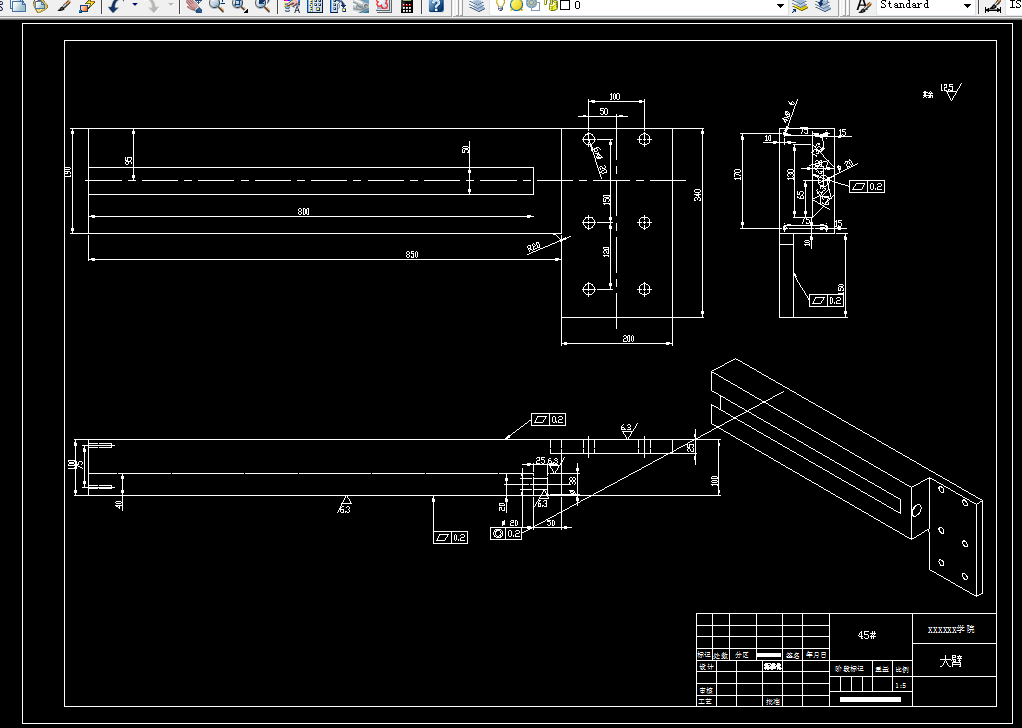Click the greyed Redo arrow
This screenshot has height=728, width=1022.
click(152, 6)
